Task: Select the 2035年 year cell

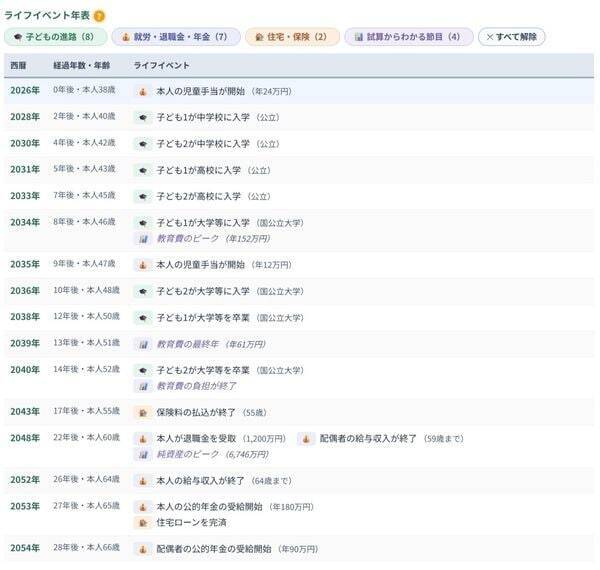Action: point(25,264)
